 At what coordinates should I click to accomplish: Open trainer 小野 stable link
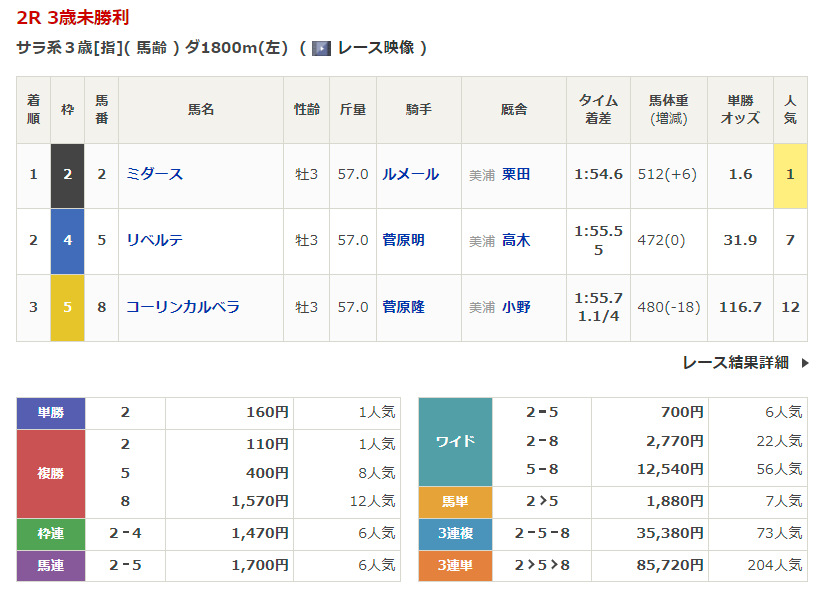[516, 307]
